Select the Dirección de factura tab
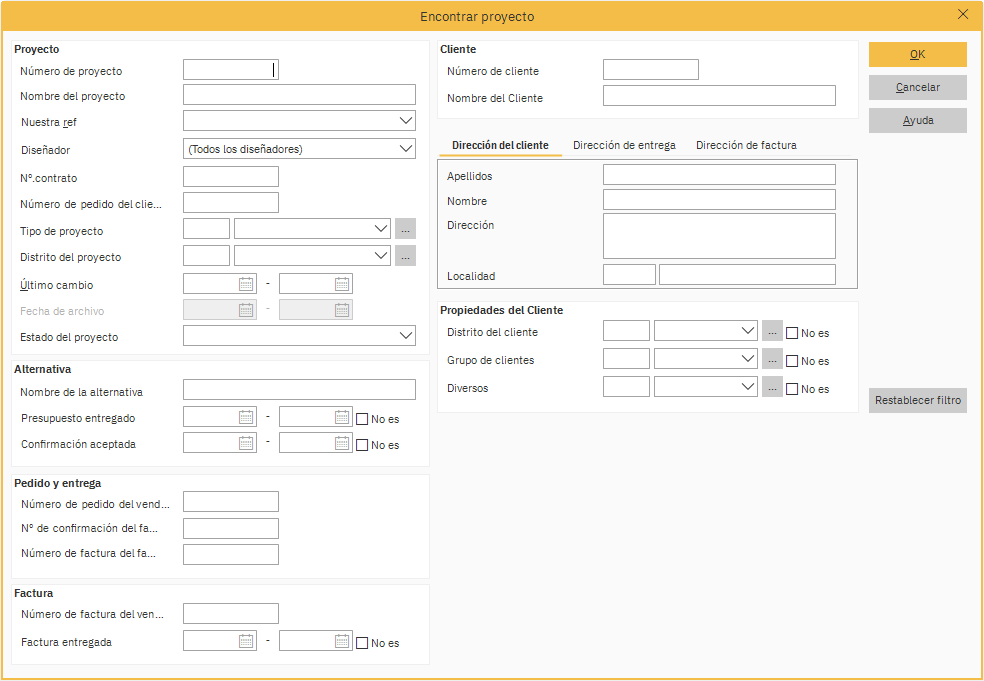Image resolution: width=984 pixels, height=681 pixels. point(746,145)
